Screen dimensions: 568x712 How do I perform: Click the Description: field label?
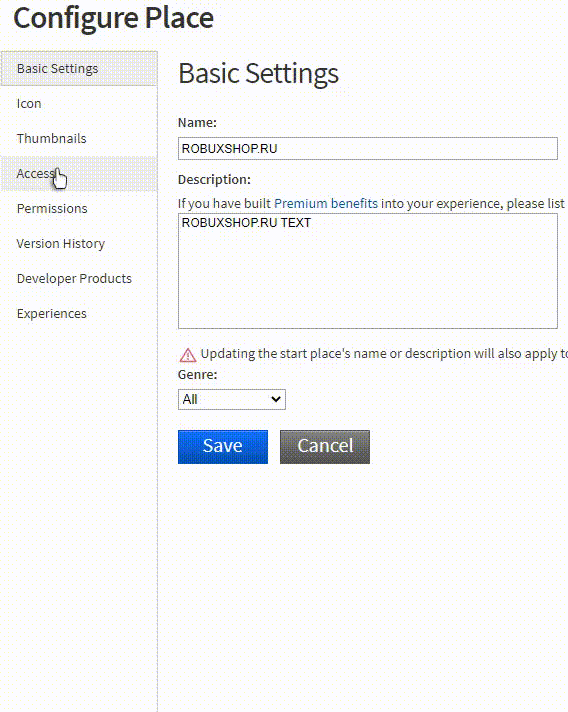214,180
